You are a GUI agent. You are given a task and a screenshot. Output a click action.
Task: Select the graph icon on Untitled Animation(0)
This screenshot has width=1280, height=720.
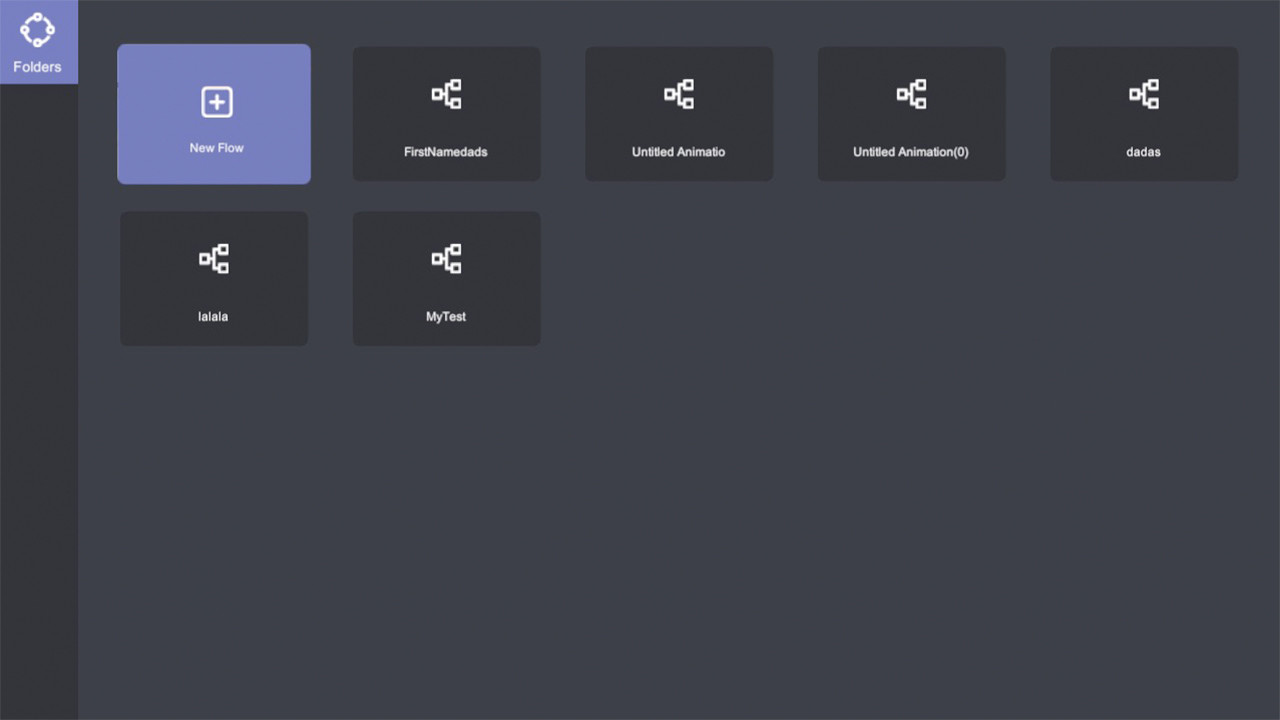tap(911, 94)
